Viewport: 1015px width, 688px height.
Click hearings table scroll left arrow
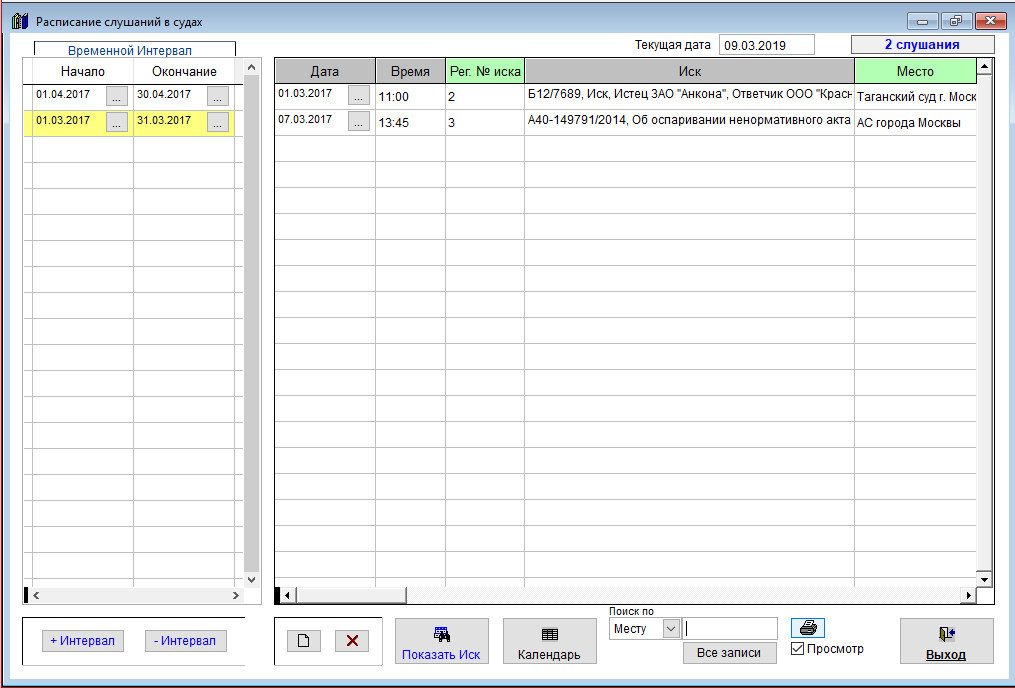287,595
